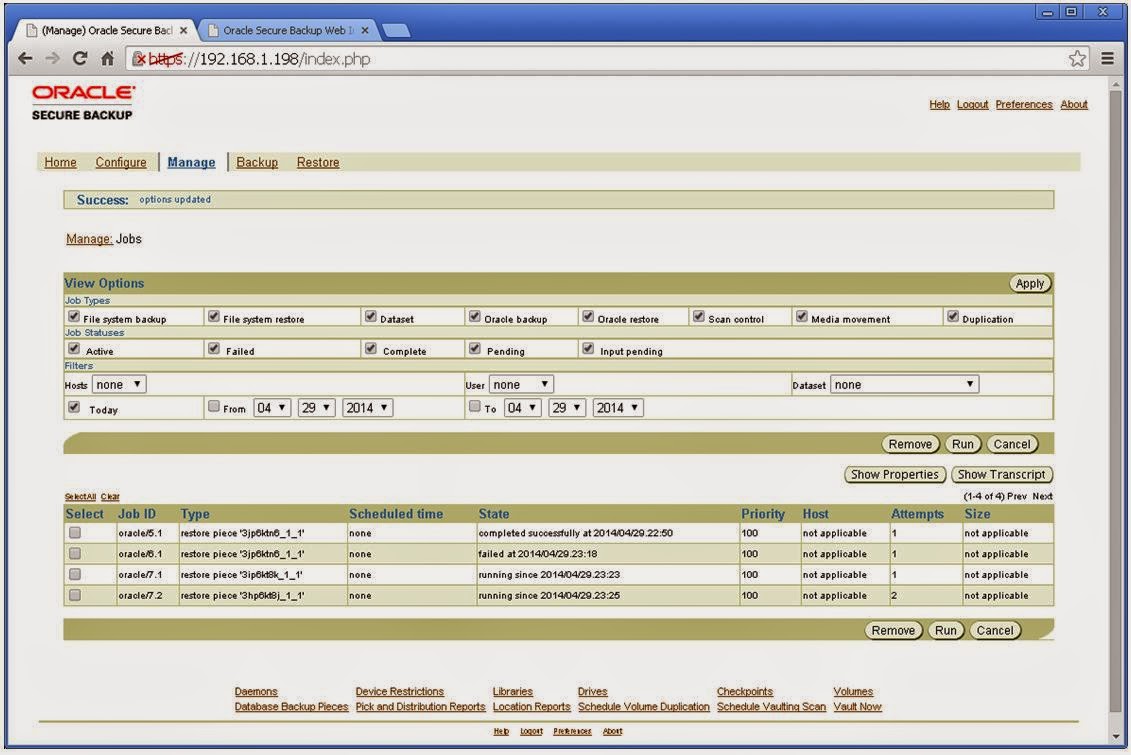Toggle File system backup job type

point(74,317)
